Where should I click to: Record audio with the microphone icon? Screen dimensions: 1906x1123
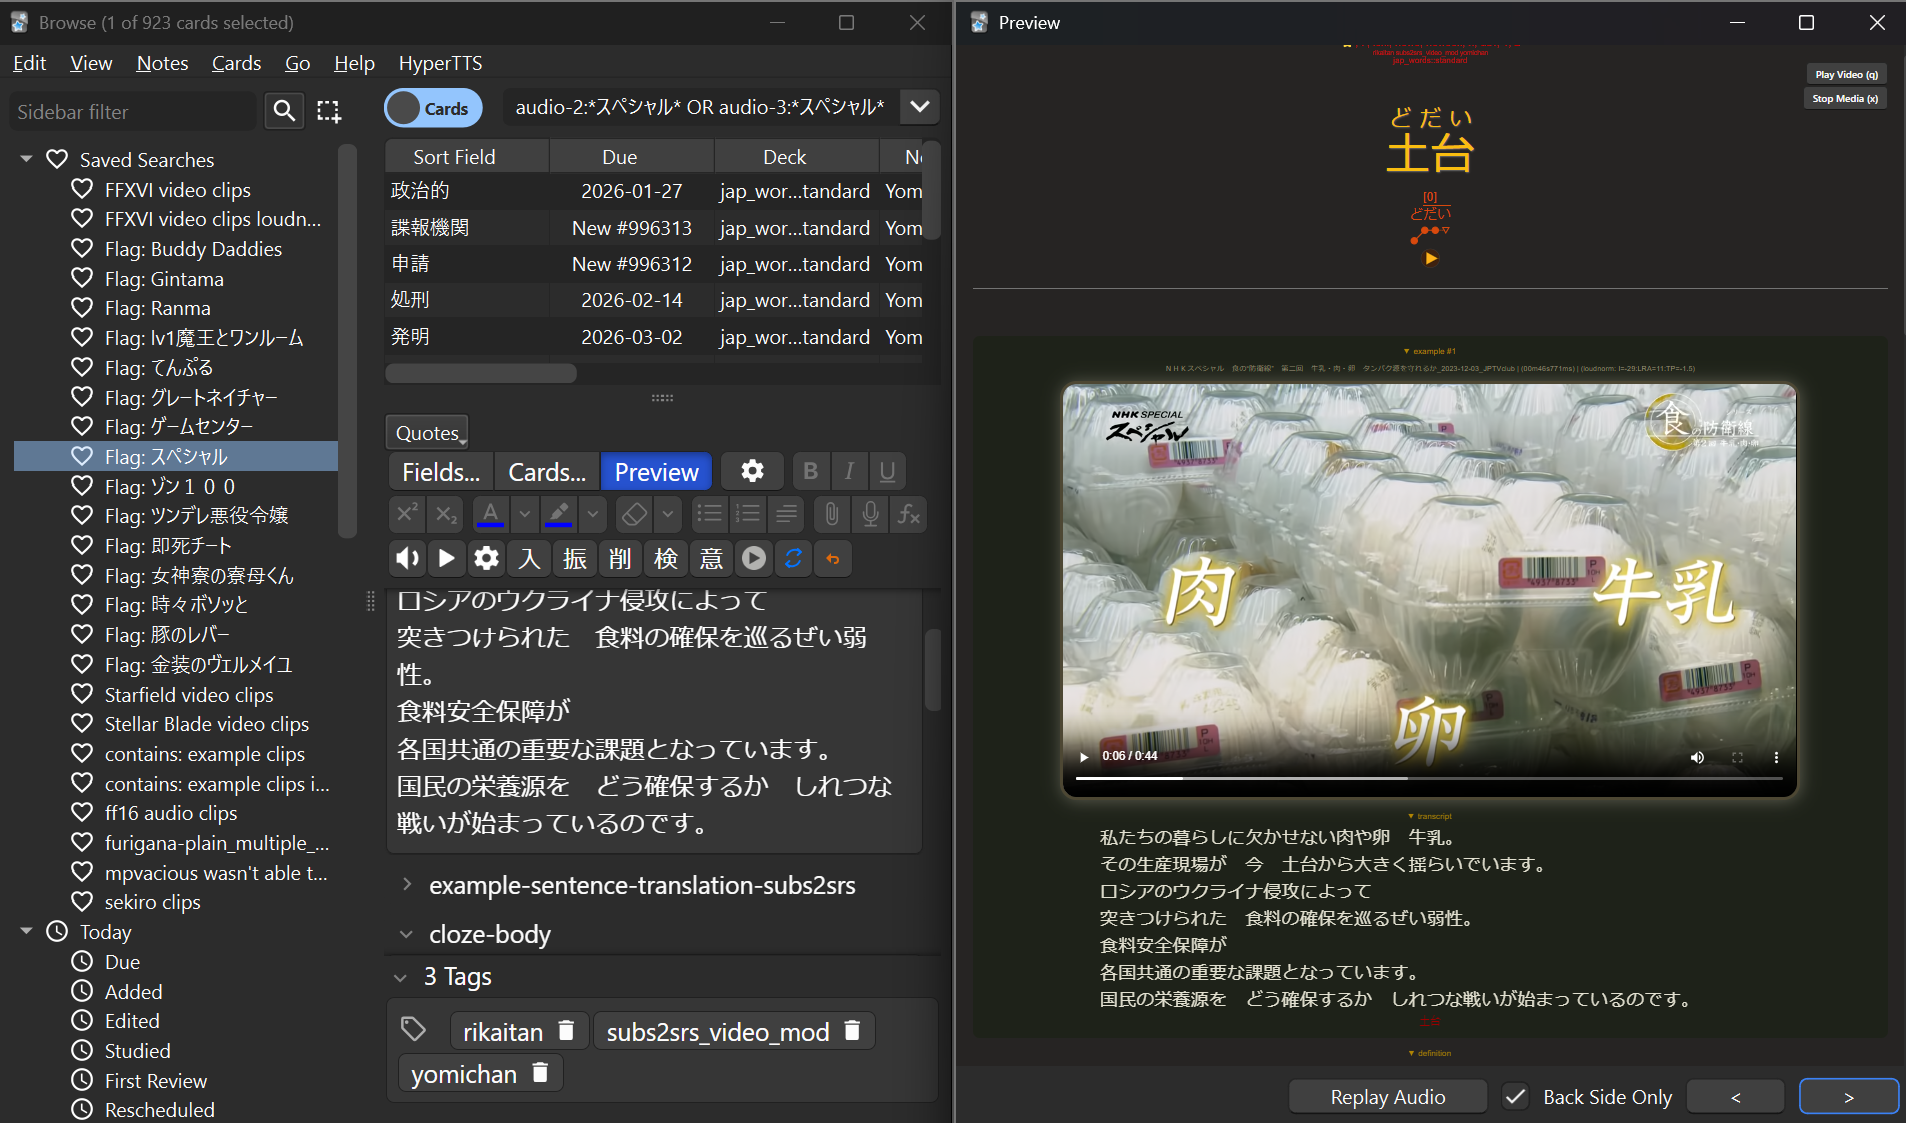pos(870,514)
